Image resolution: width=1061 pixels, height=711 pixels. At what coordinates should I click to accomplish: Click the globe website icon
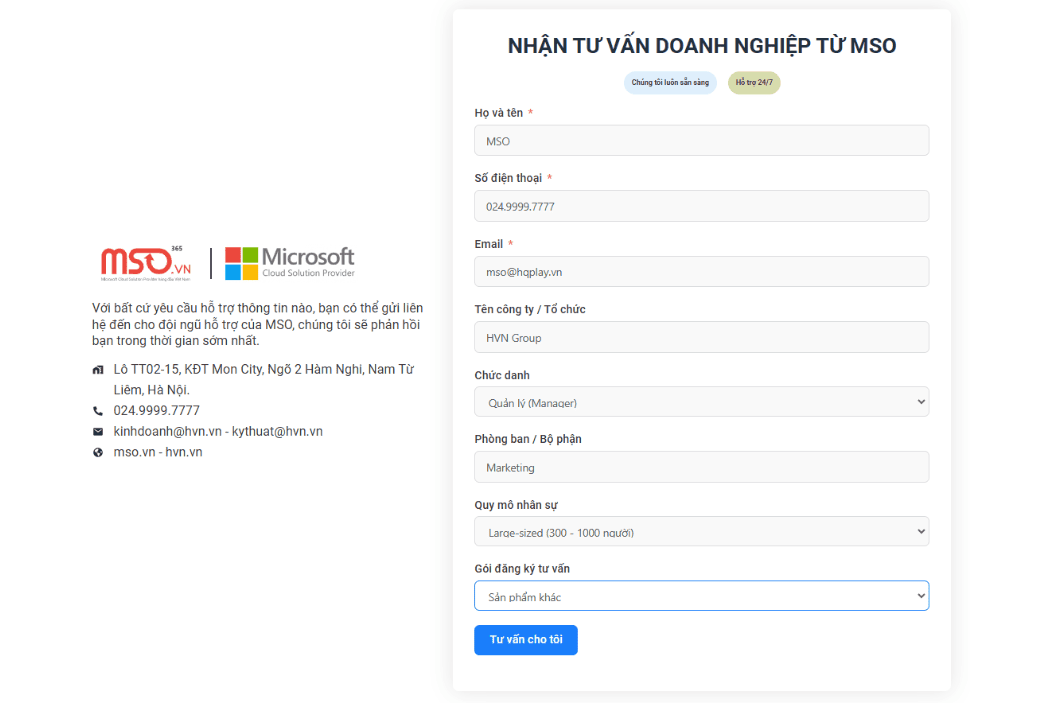pos(98,453)
